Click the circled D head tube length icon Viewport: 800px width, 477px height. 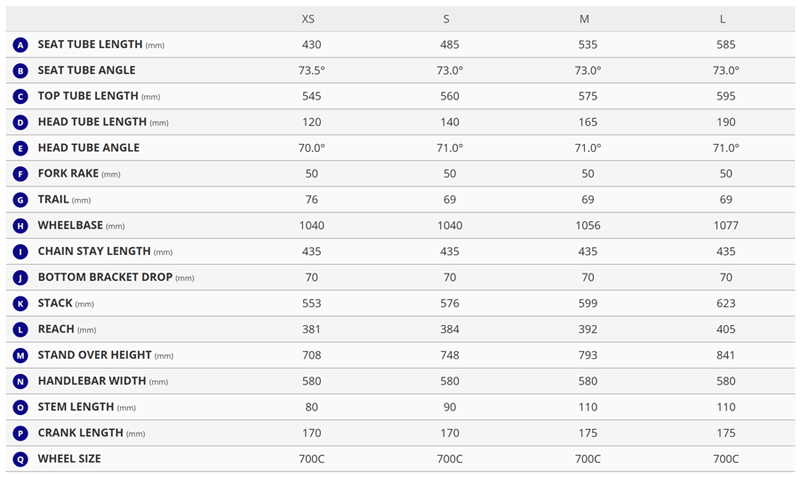click(x=20, y=122)
